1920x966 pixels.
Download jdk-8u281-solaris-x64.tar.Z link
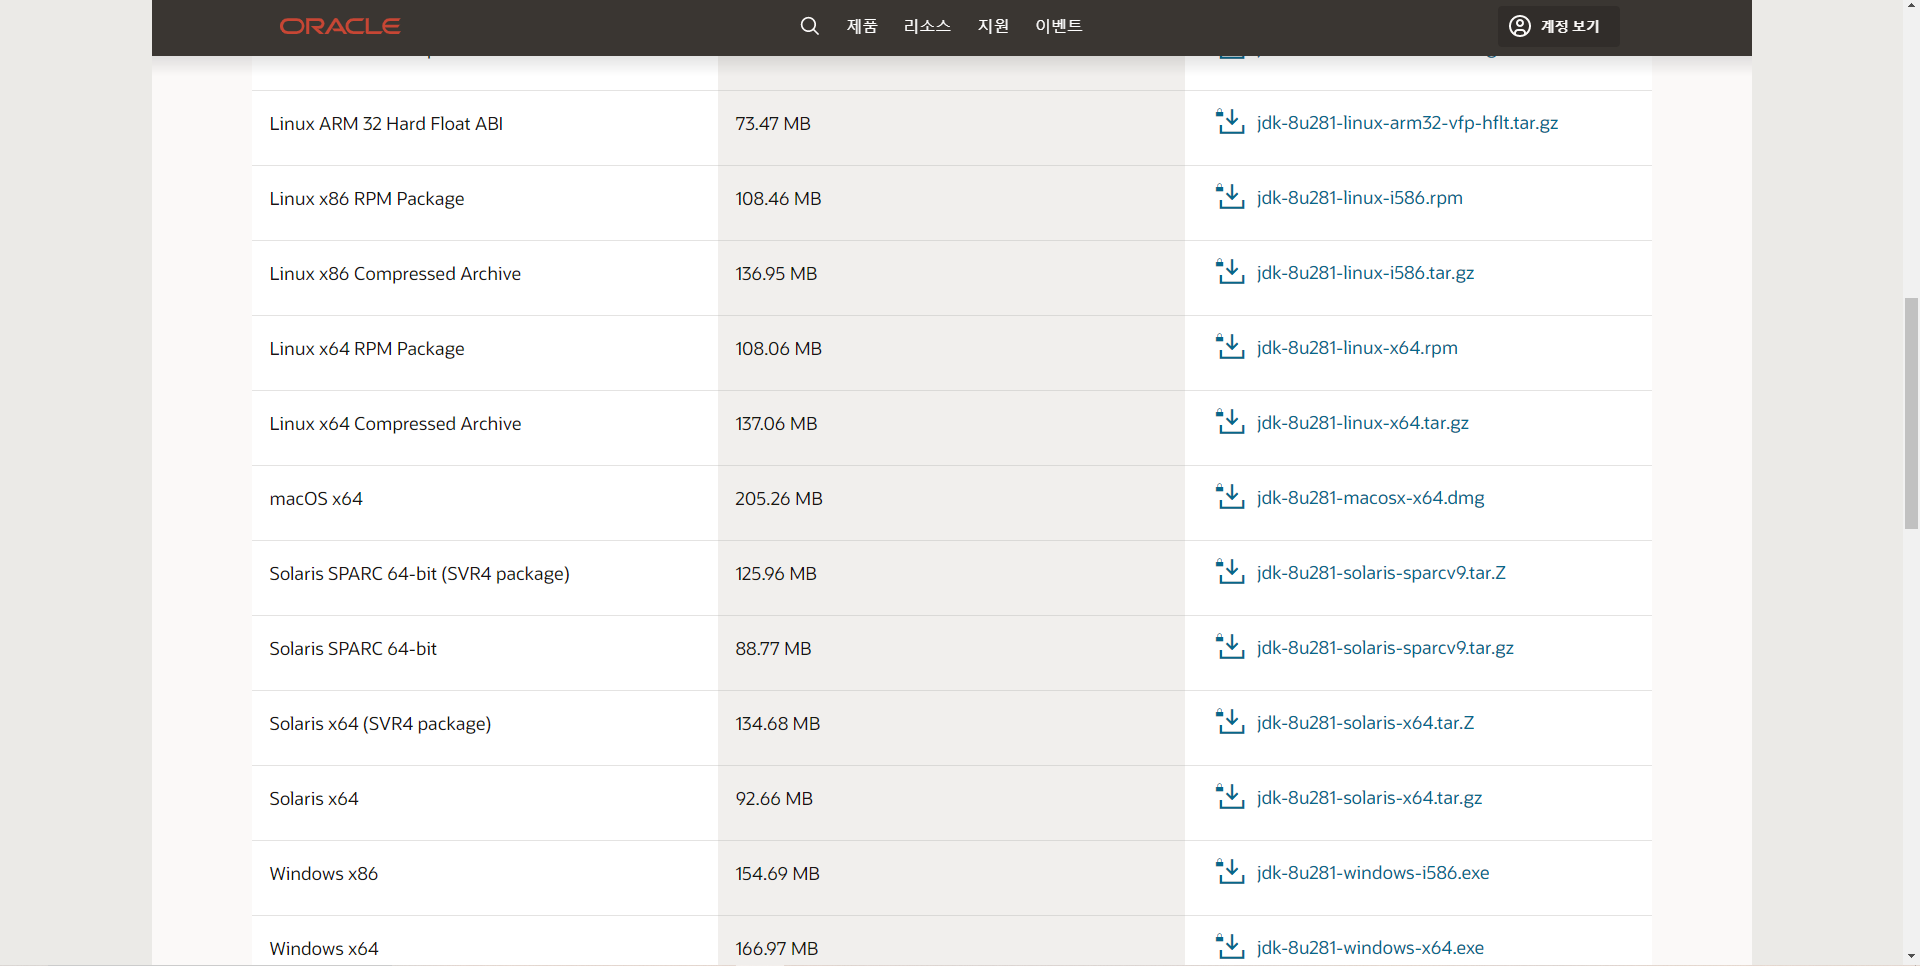(x=1365, y=723)
